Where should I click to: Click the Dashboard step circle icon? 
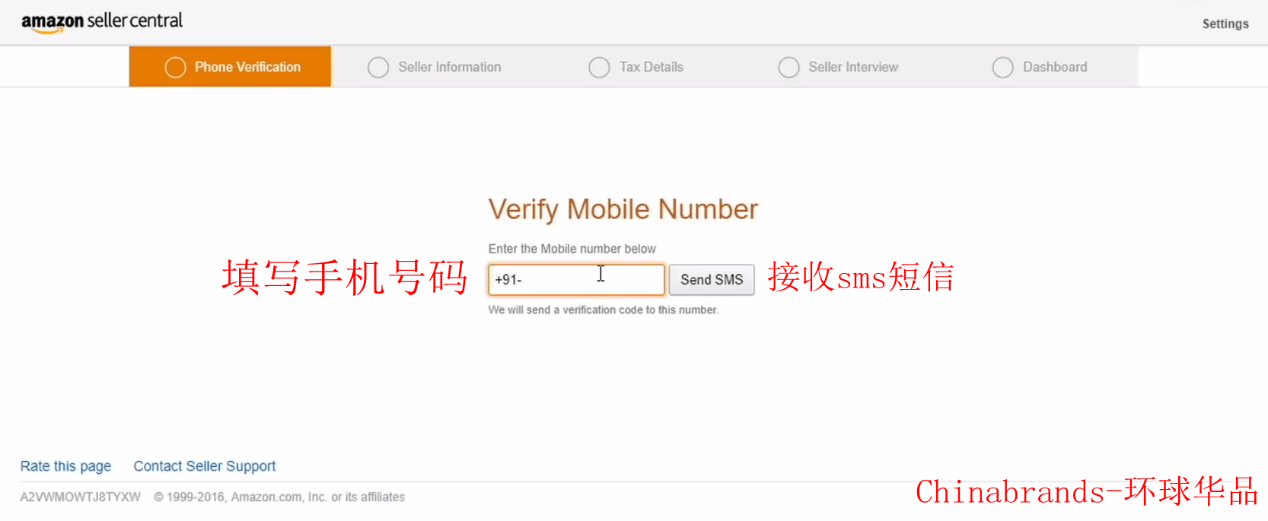(x=1003, y=67)
